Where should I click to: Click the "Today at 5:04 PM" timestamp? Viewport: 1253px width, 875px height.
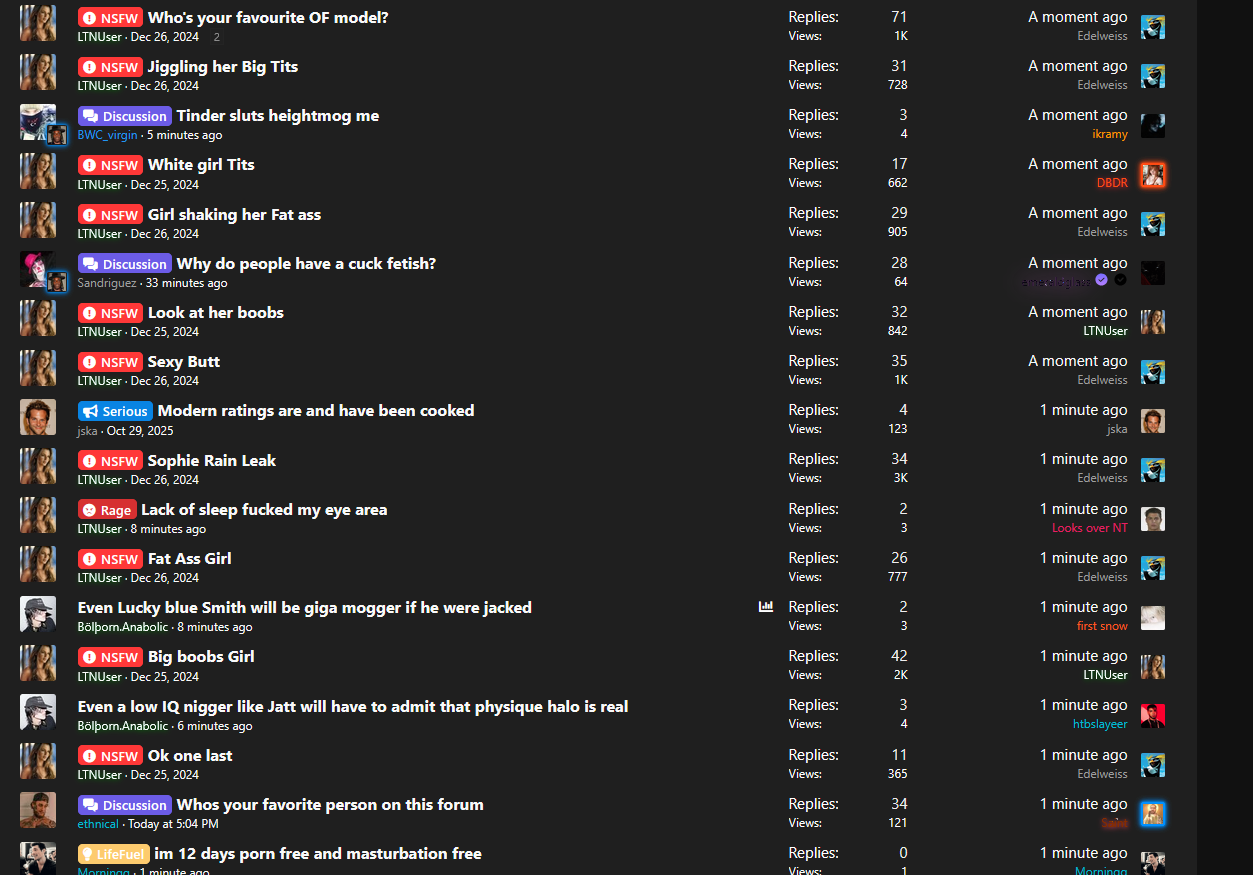coord(173,824)
